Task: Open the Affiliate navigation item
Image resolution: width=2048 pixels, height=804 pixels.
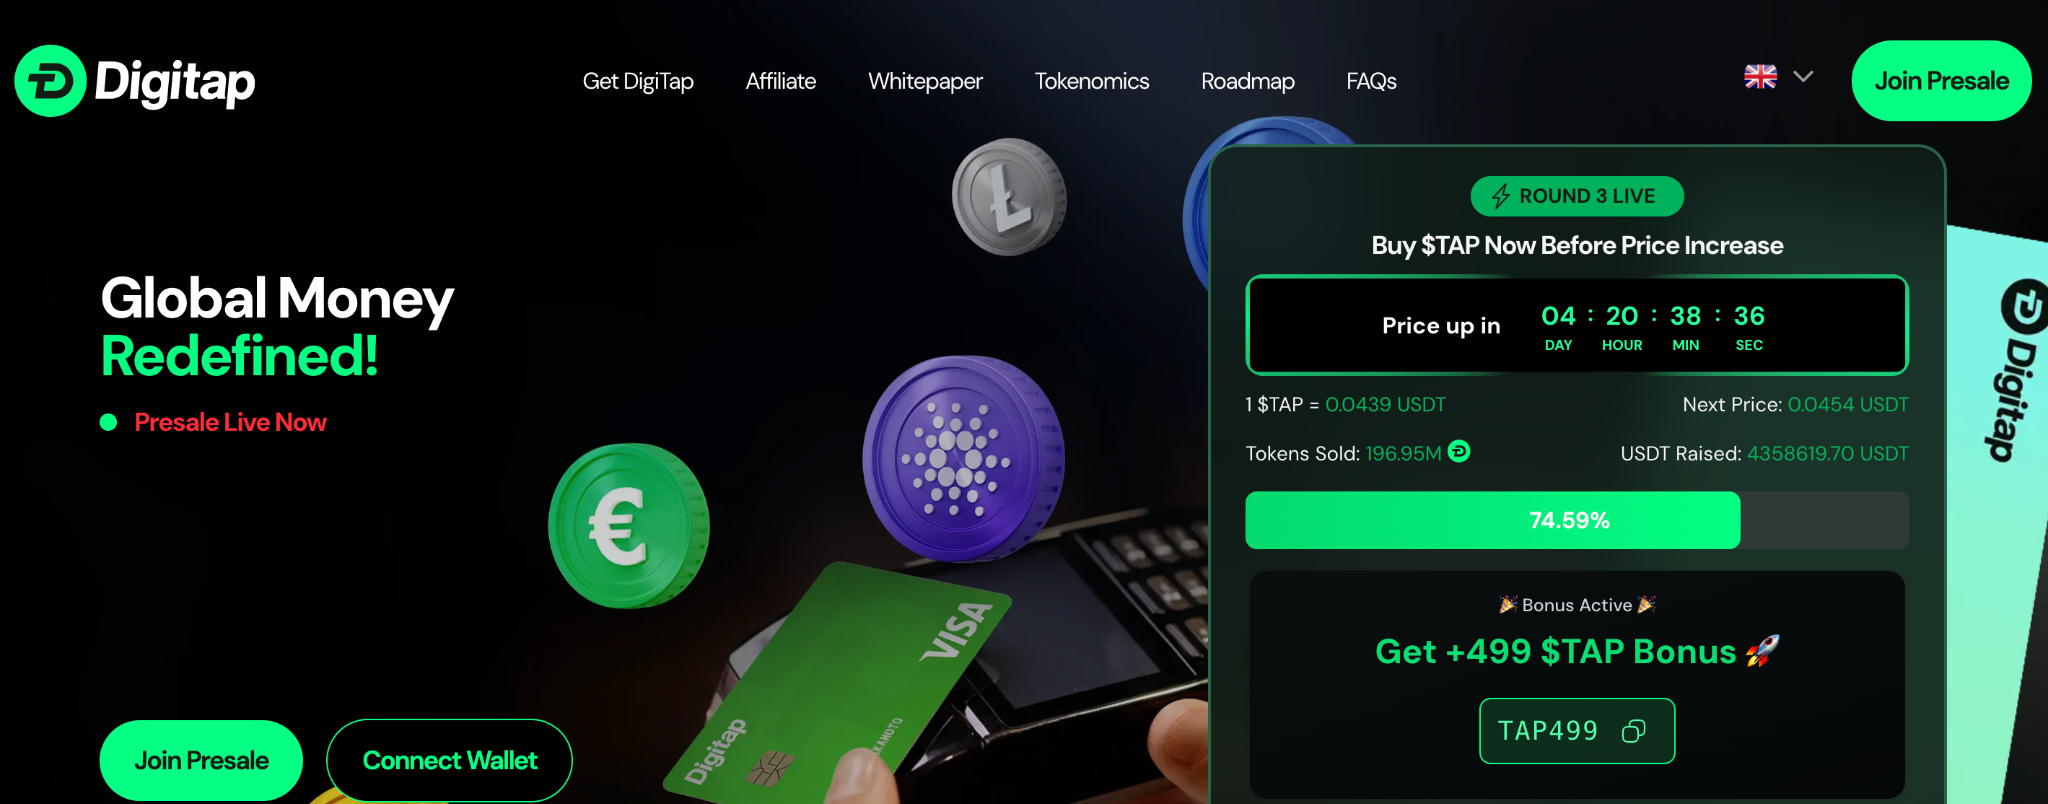Action: click(x=781, y=81)
